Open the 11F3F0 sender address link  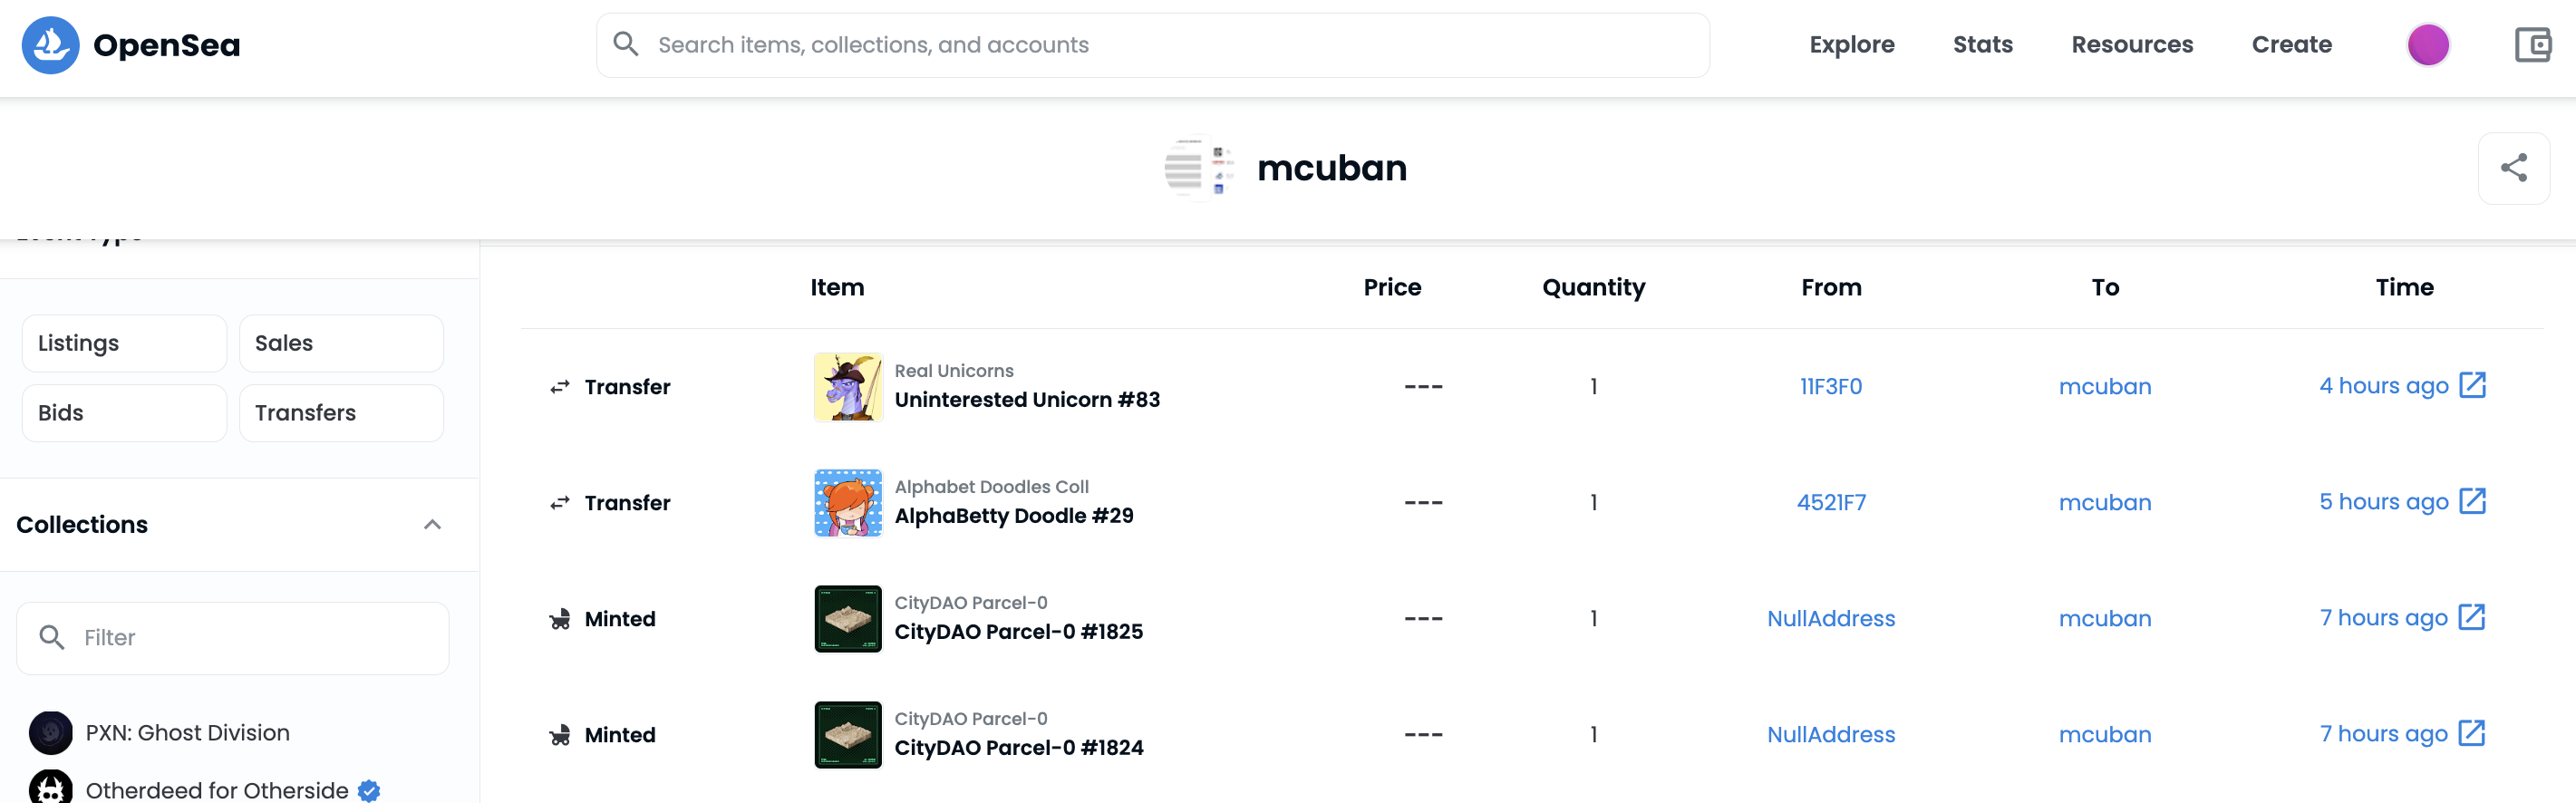coord(1830,387)
